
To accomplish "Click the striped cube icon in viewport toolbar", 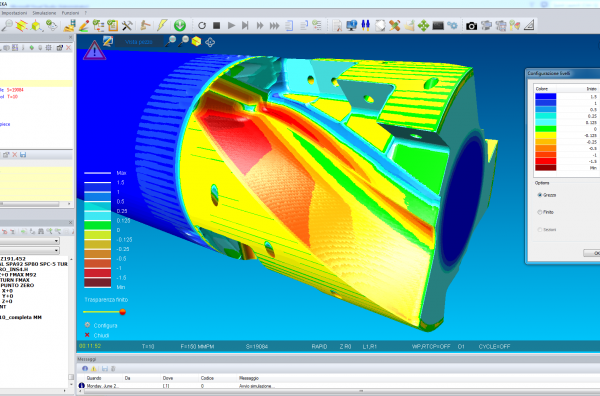I will [196, 41].
